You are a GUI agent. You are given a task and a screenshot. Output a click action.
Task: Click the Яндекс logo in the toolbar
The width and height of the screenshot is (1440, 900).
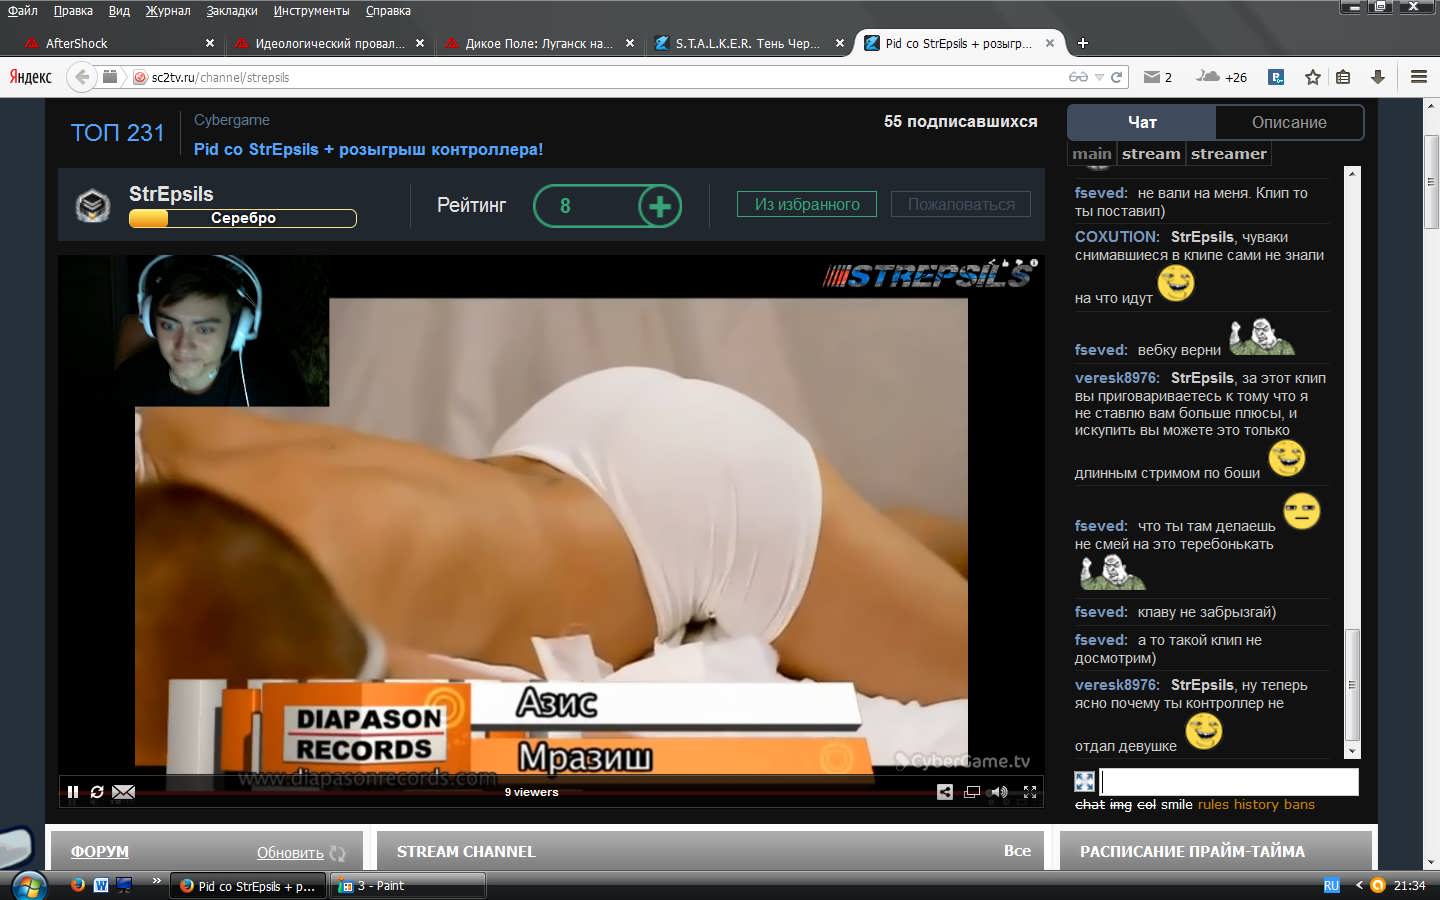coord(30,77)
